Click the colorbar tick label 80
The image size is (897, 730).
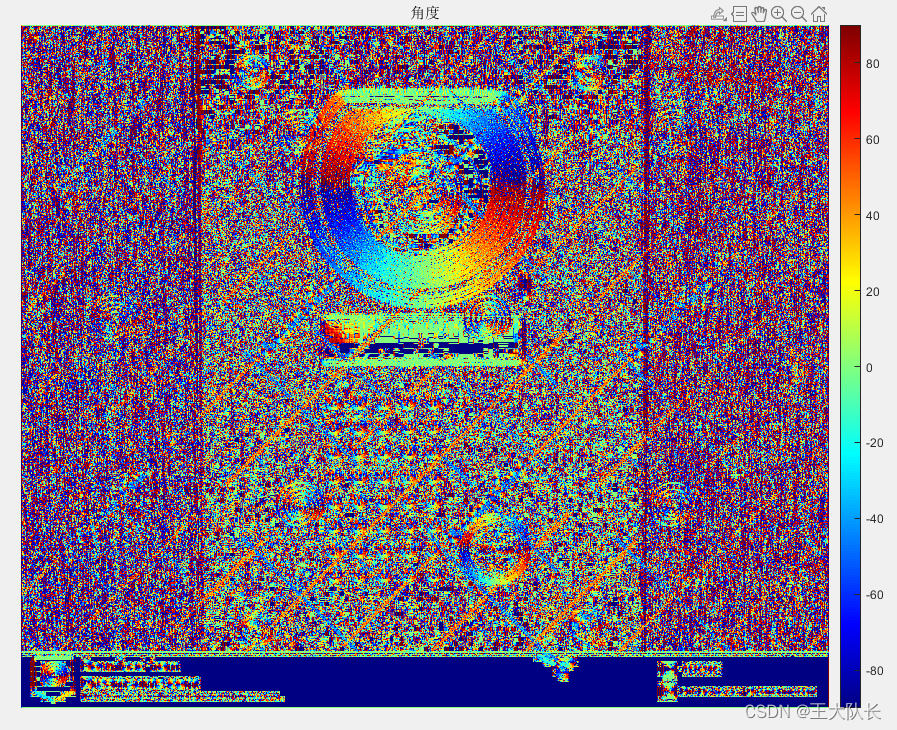tap(872, 64)
